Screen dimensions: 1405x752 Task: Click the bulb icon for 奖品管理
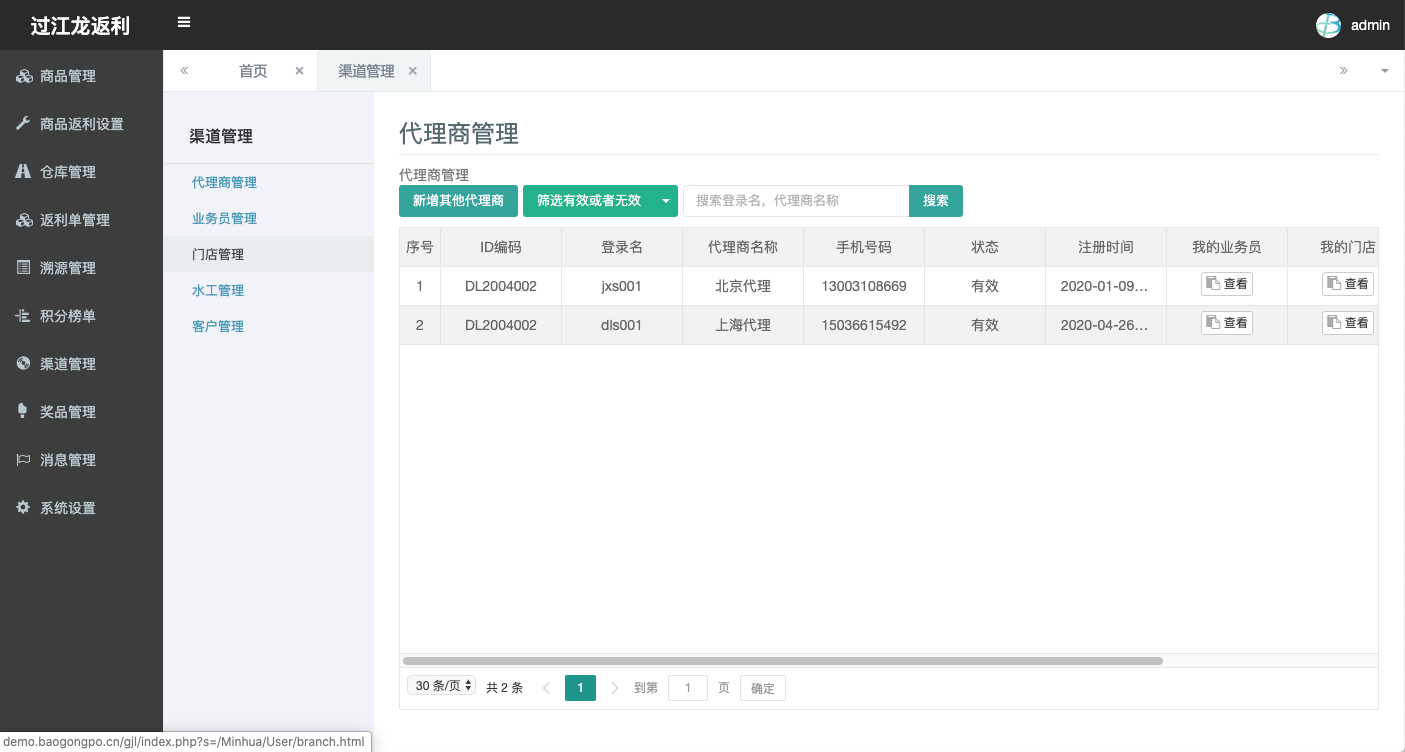pos(24,412)
